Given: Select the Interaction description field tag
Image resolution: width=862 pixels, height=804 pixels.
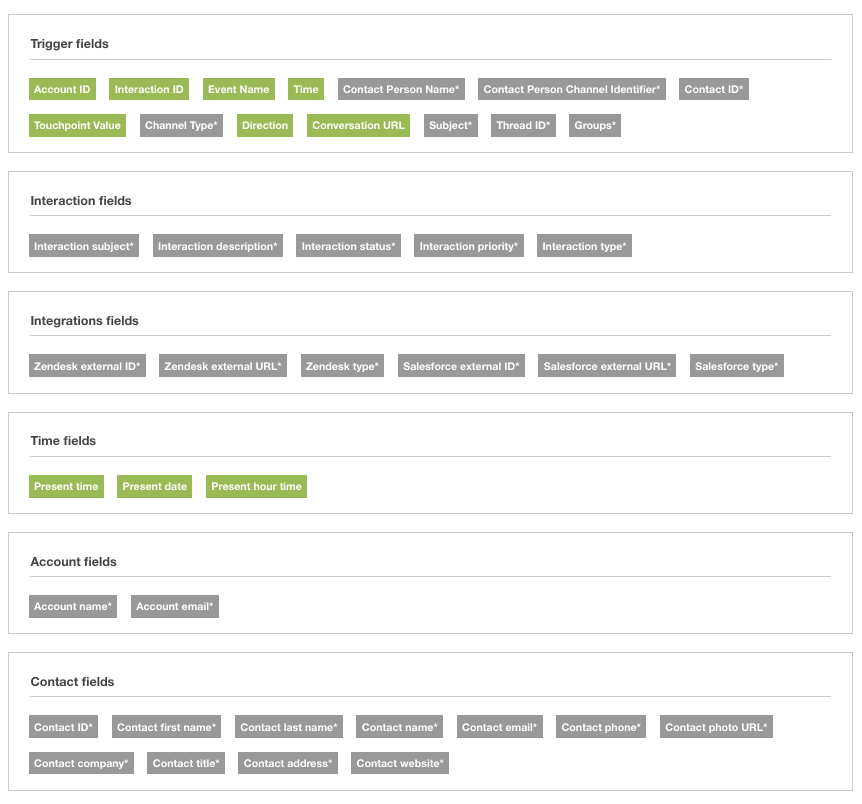Looking at the screenshot, I should tap(217, 247).
